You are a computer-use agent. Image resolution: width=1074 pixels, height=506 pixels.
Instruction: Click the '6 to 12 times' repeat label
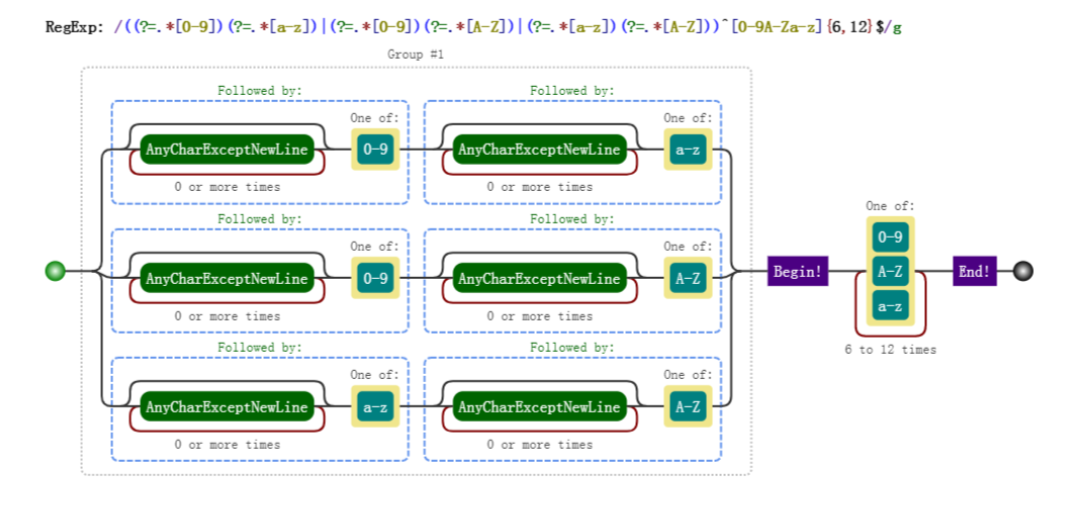coord(890,349)
